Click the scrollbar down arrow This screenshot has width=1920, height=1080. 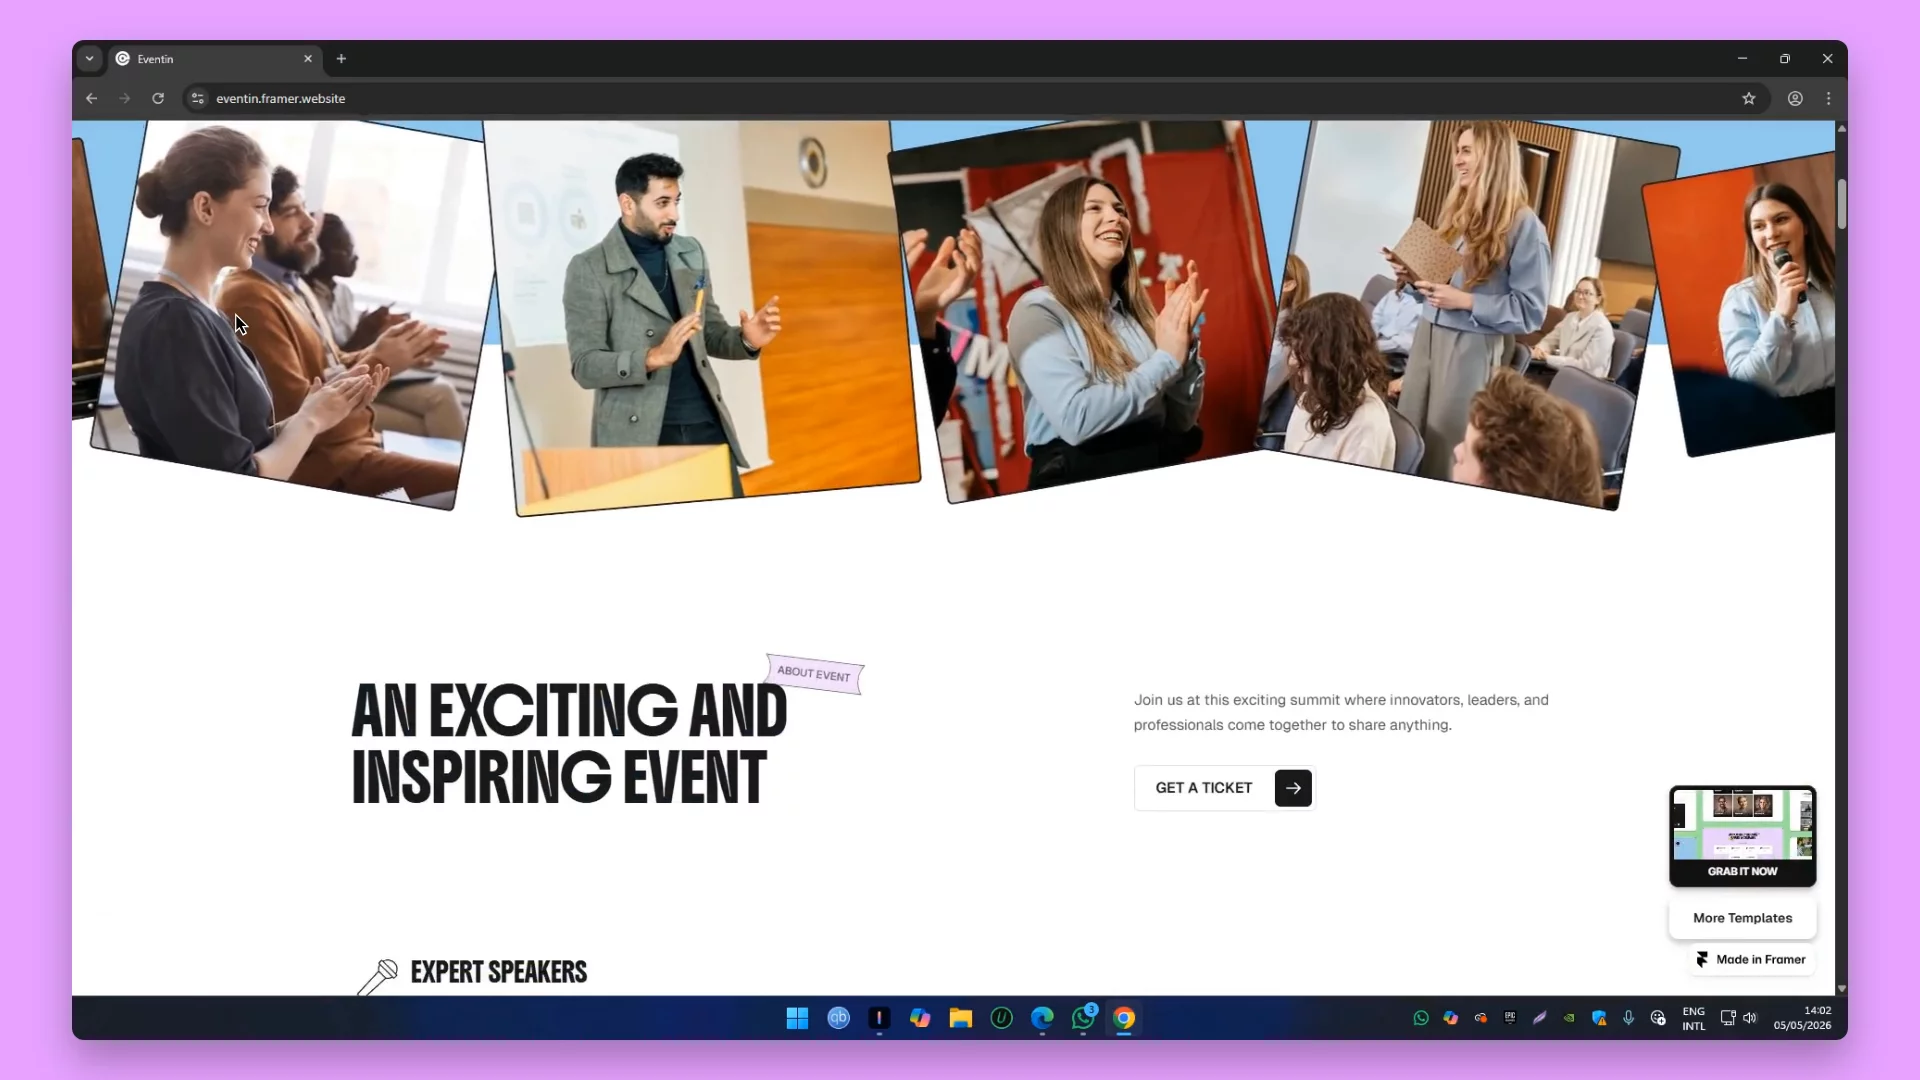(x=1841, y=988)
